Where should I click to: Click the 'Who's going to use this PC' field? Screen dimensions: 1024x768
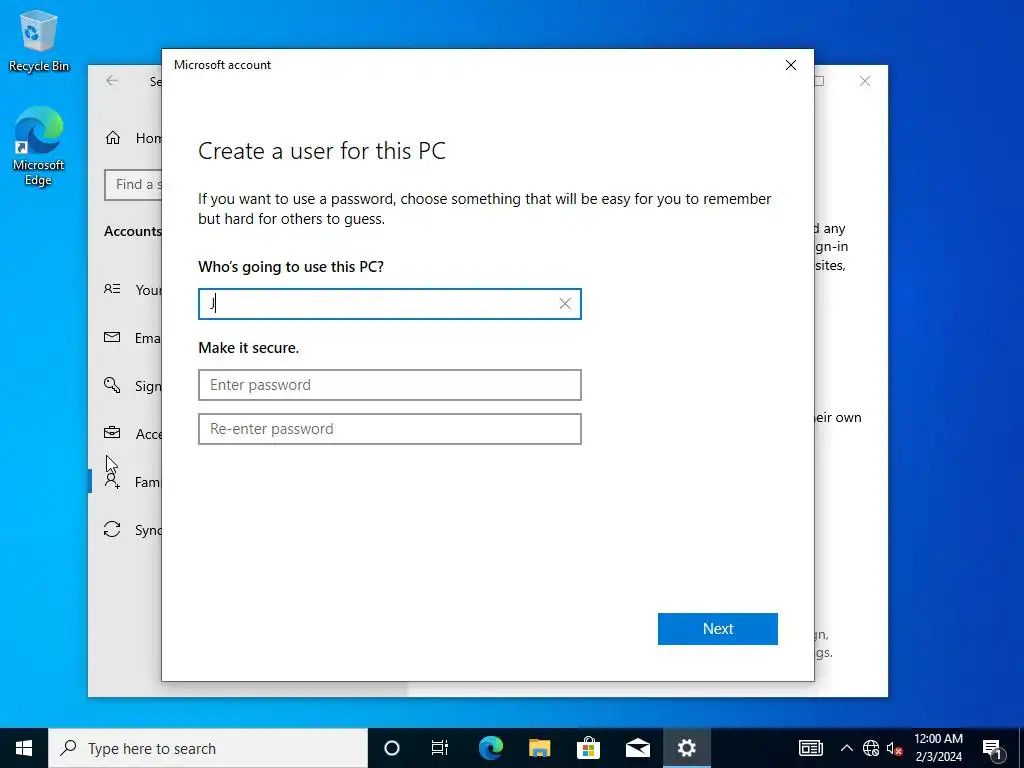pyautogui.click(x=390, y=304)
